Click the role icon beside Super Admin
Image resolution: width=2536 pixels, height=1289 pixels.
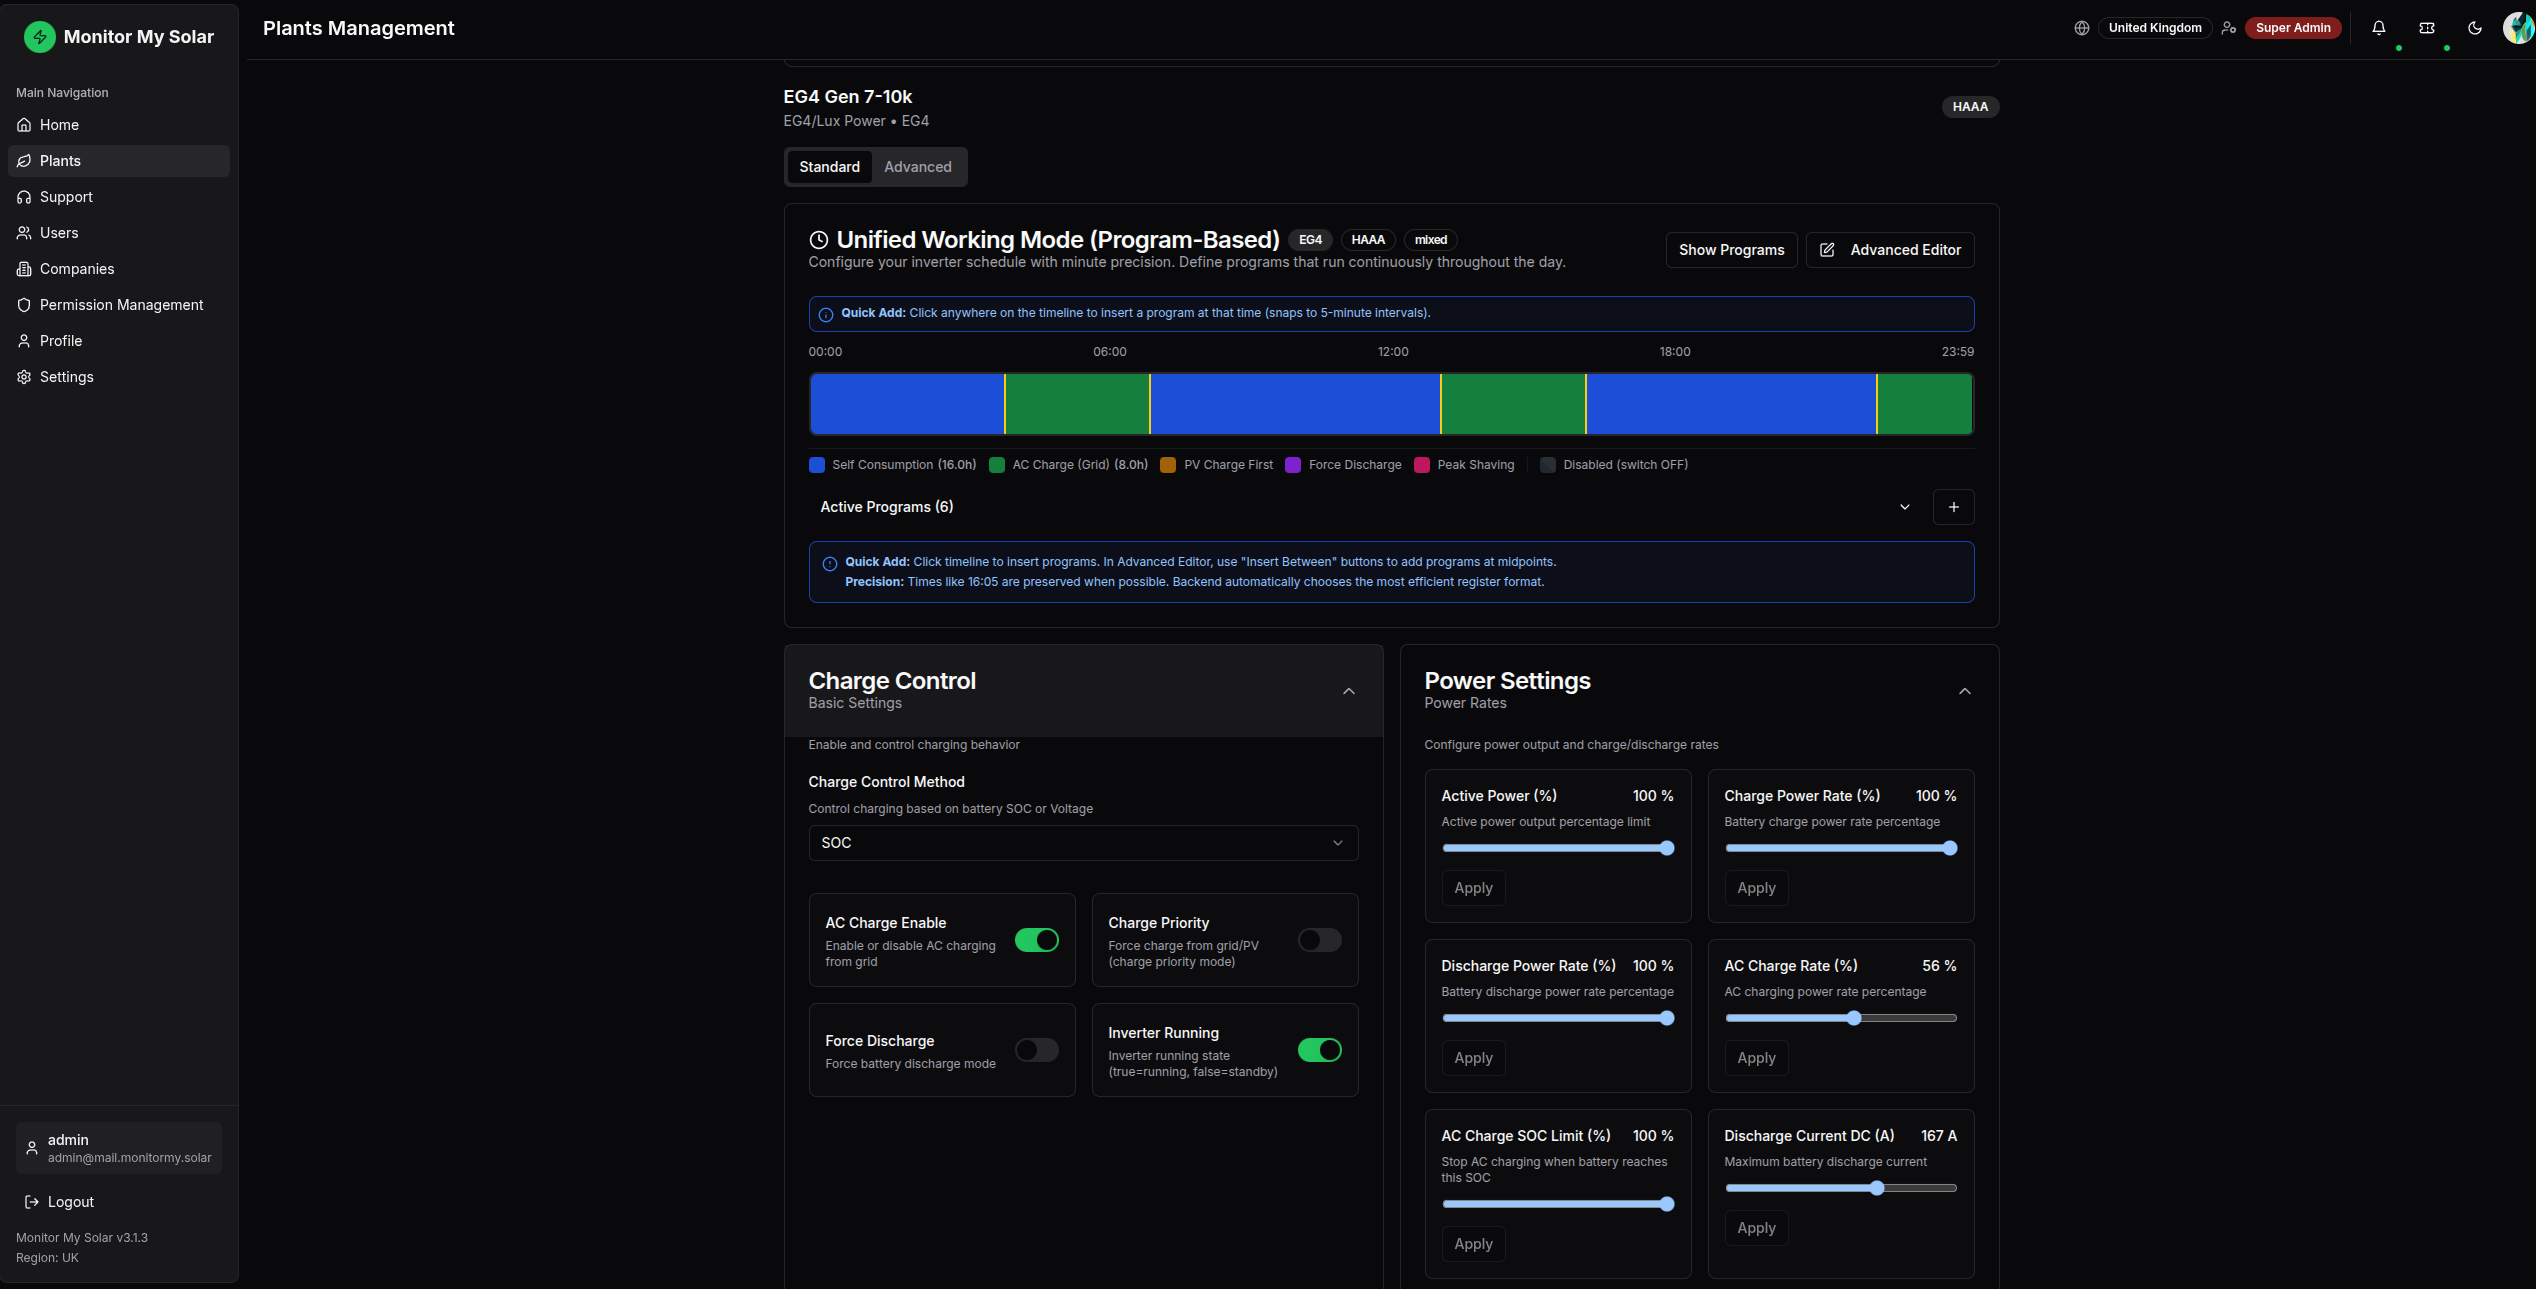pos(2229,28)
